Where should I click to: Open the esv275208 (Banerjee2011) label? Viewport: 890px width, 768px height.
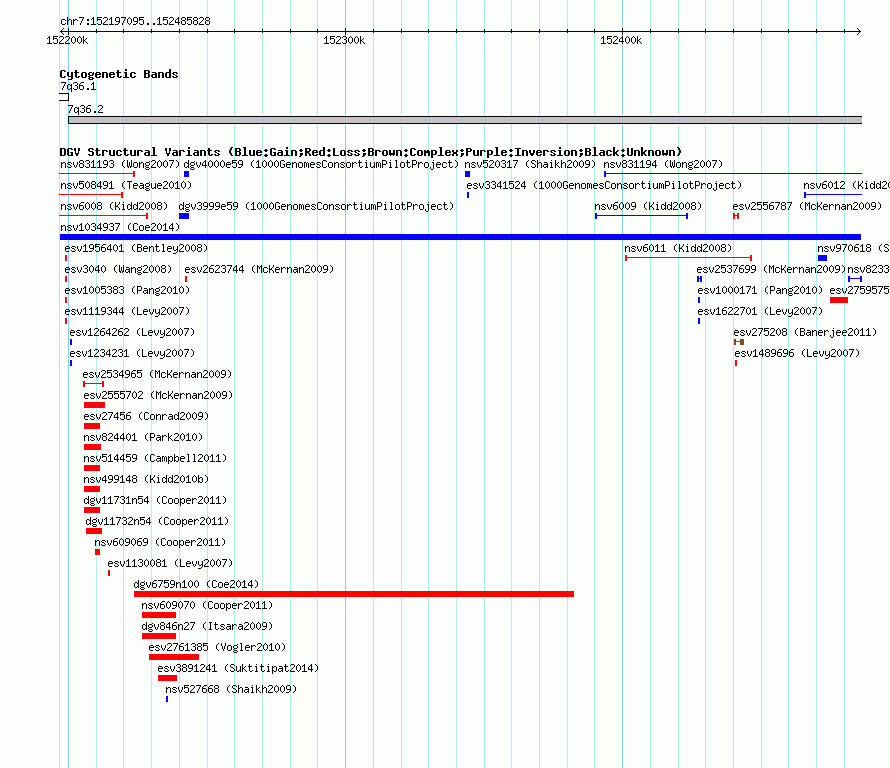click(805, 332)
